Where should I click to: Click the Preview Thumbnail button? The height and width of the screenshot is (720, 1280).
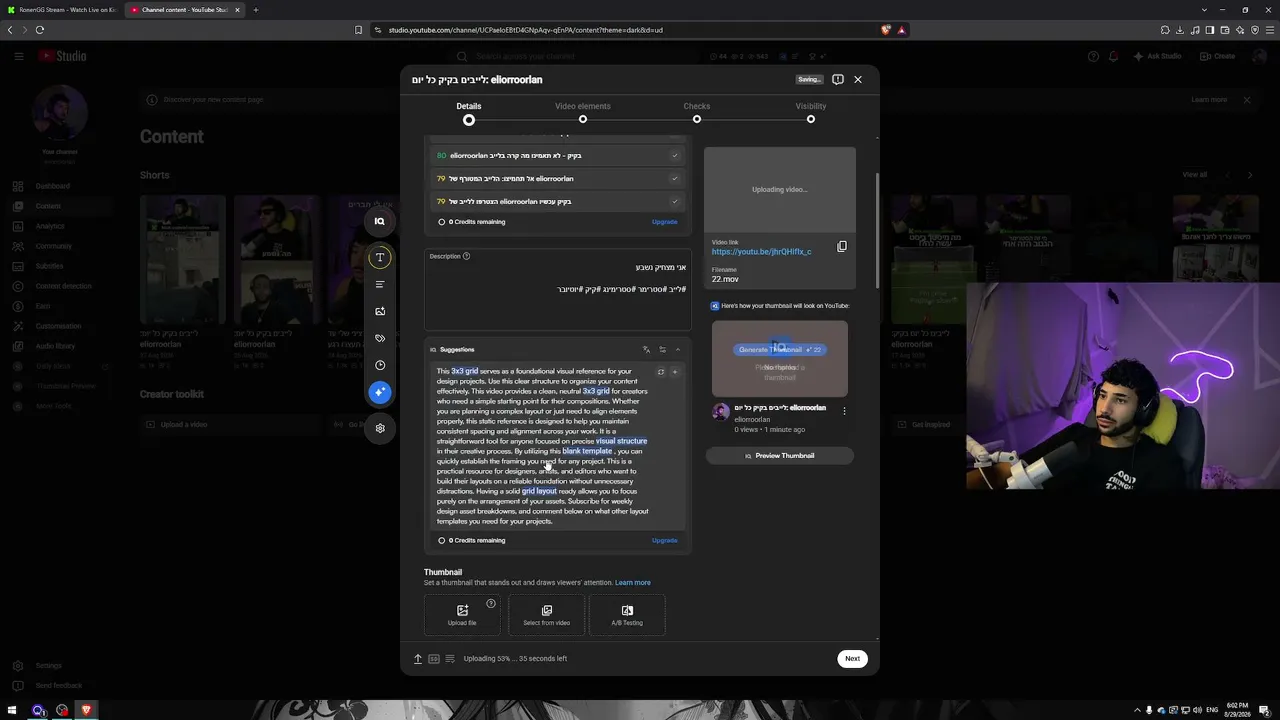pos(780,456)
